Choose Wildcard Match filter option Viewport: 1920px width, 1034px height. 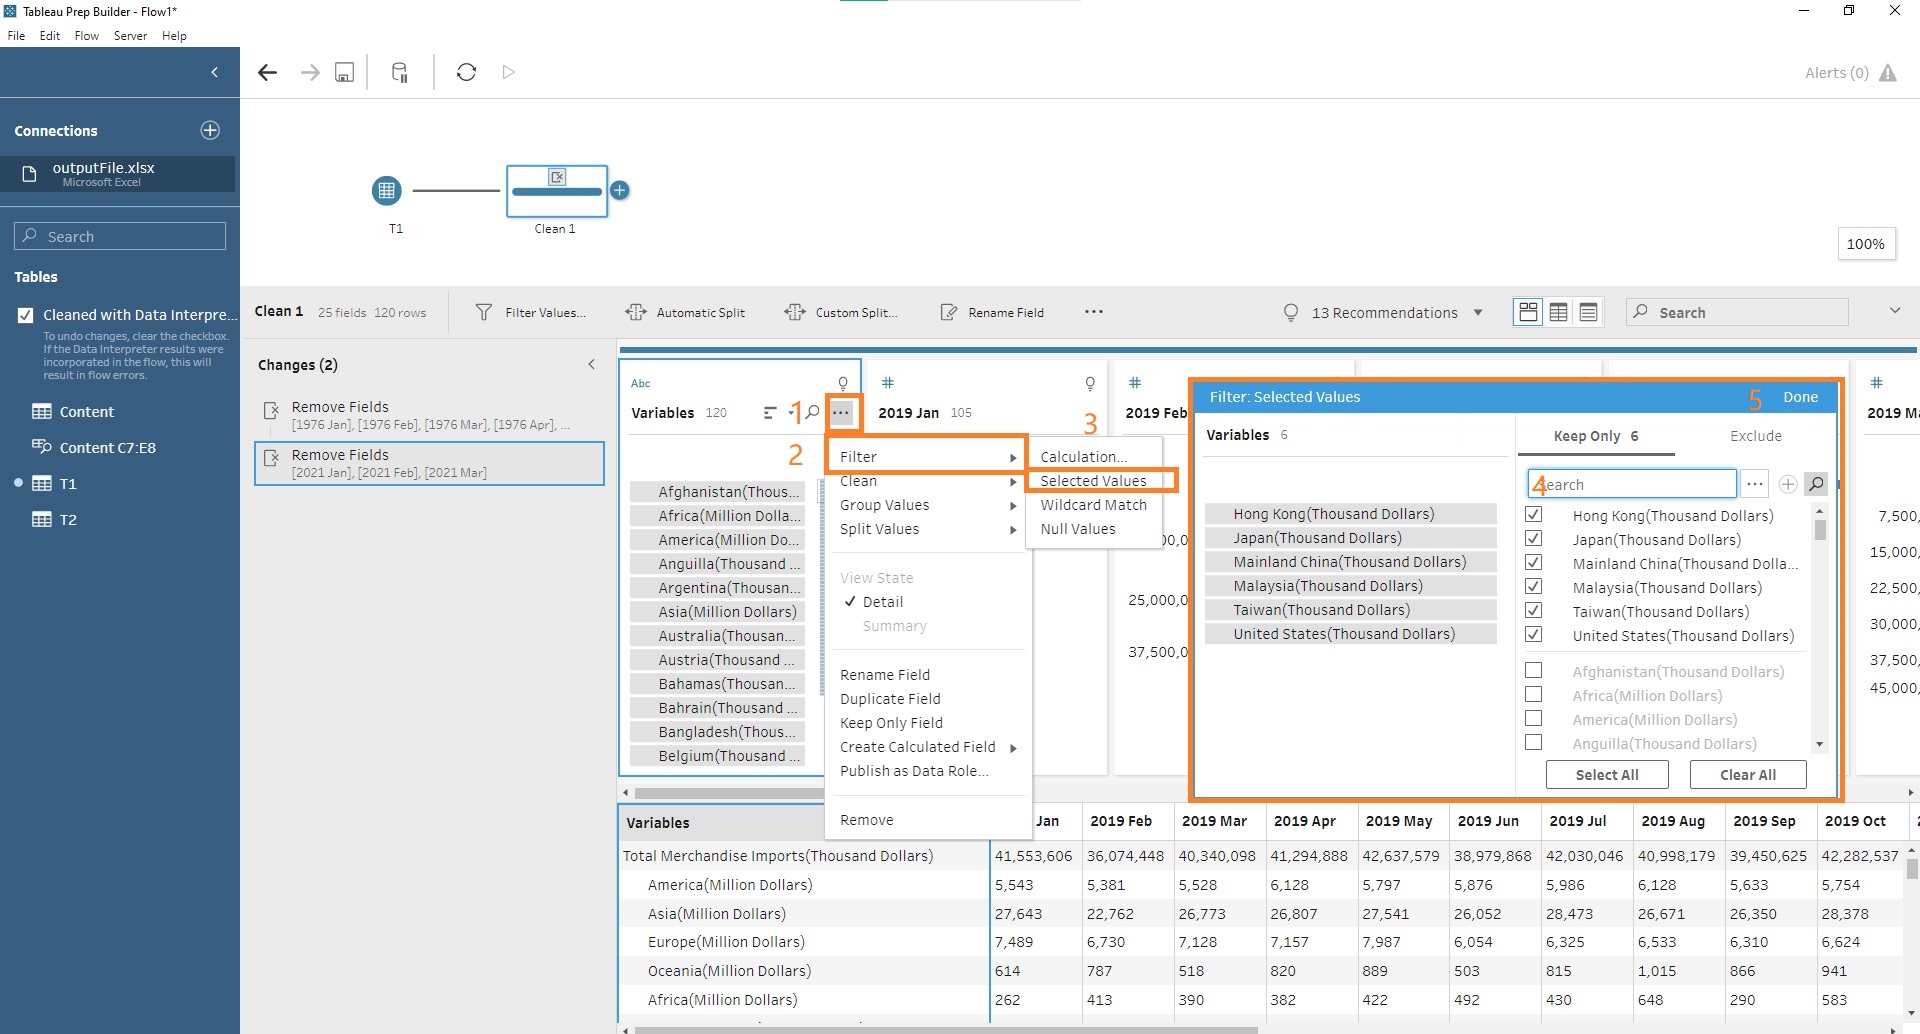[1093, 505]
